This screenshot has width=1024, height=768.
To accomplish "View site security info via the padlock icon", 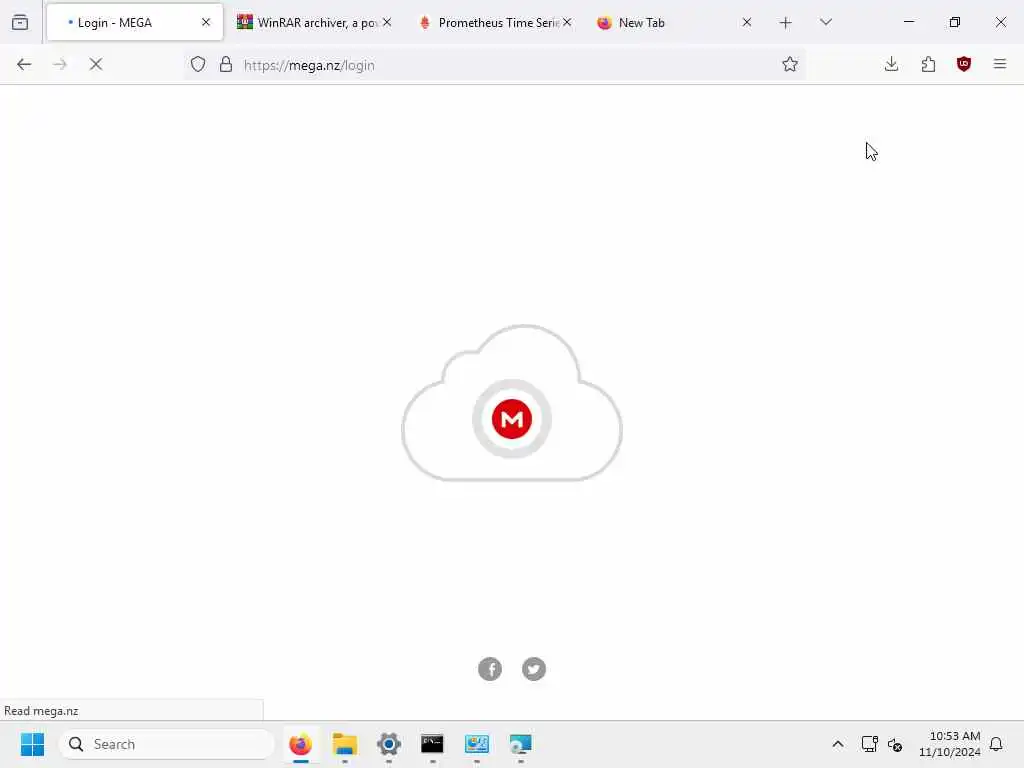I will click(x=226, y=64).
